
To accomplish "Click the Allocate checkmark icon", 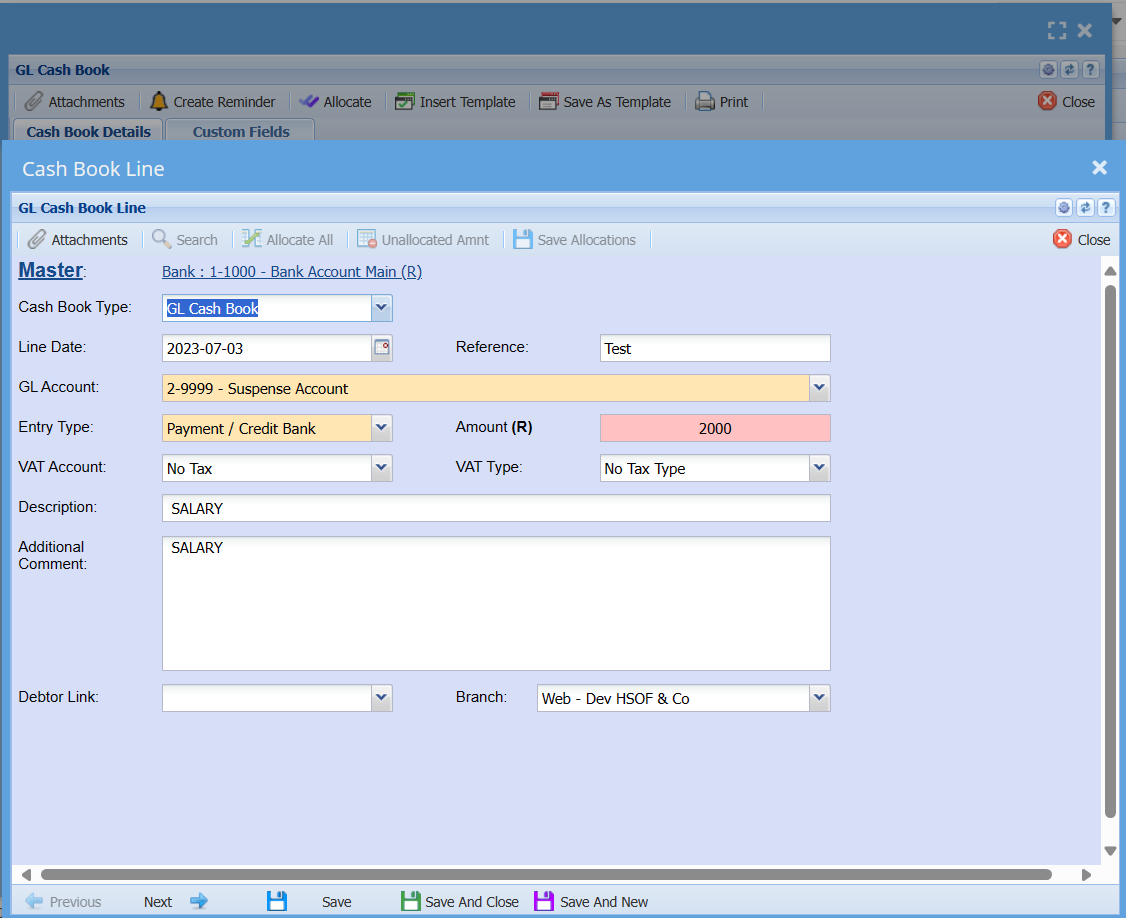I will click(309, 102).
